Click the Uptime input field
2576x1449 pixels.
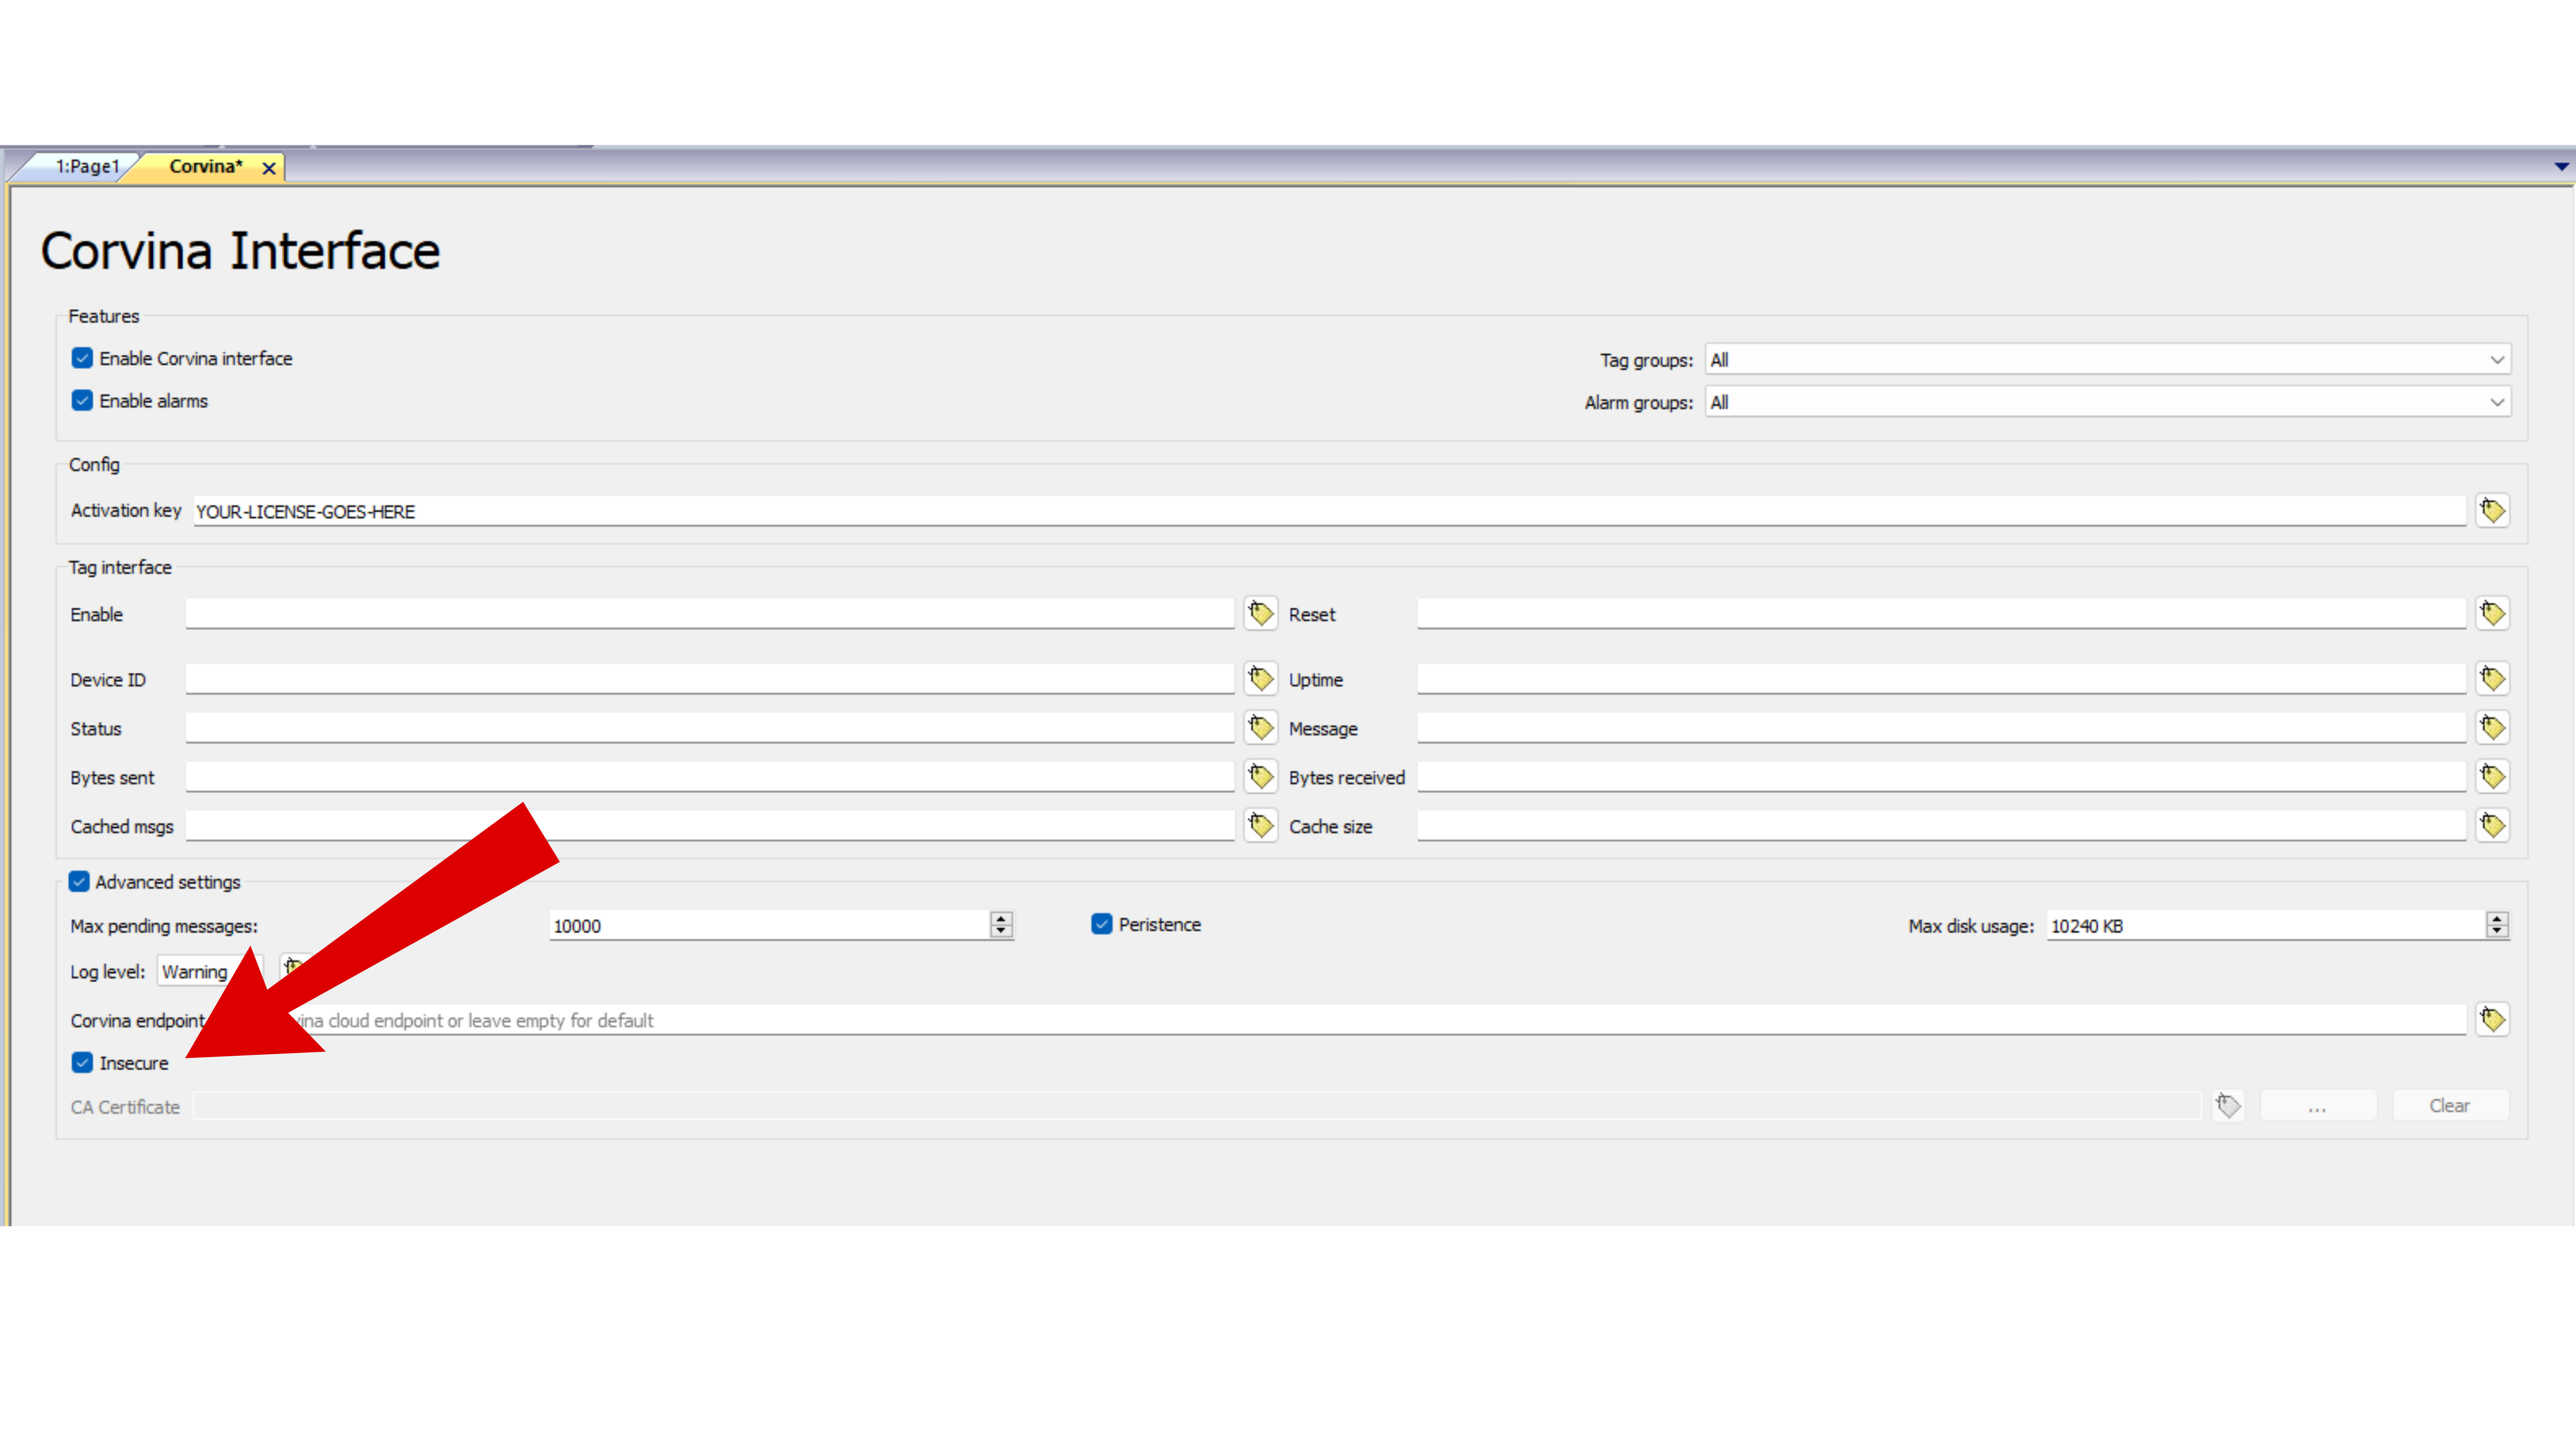[x=1942, y=679]
